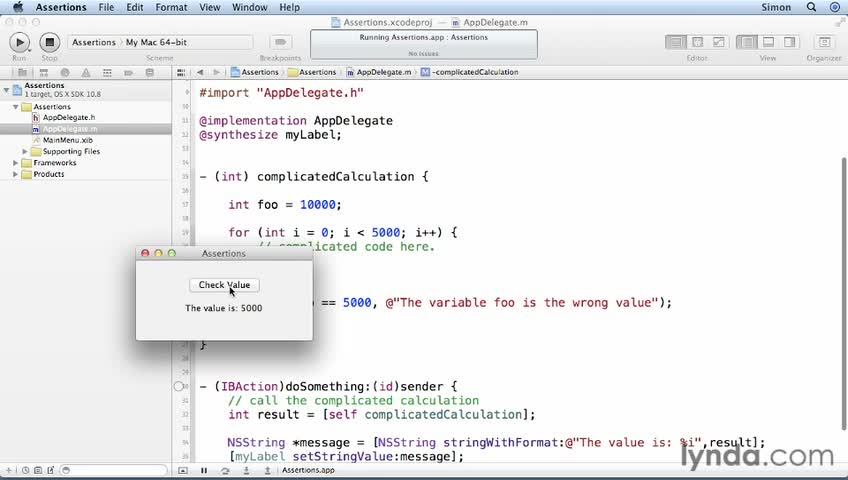Viewport: 848px width, 480px height.
Task: Open the Help menu
Action: [x=289, y=7]
